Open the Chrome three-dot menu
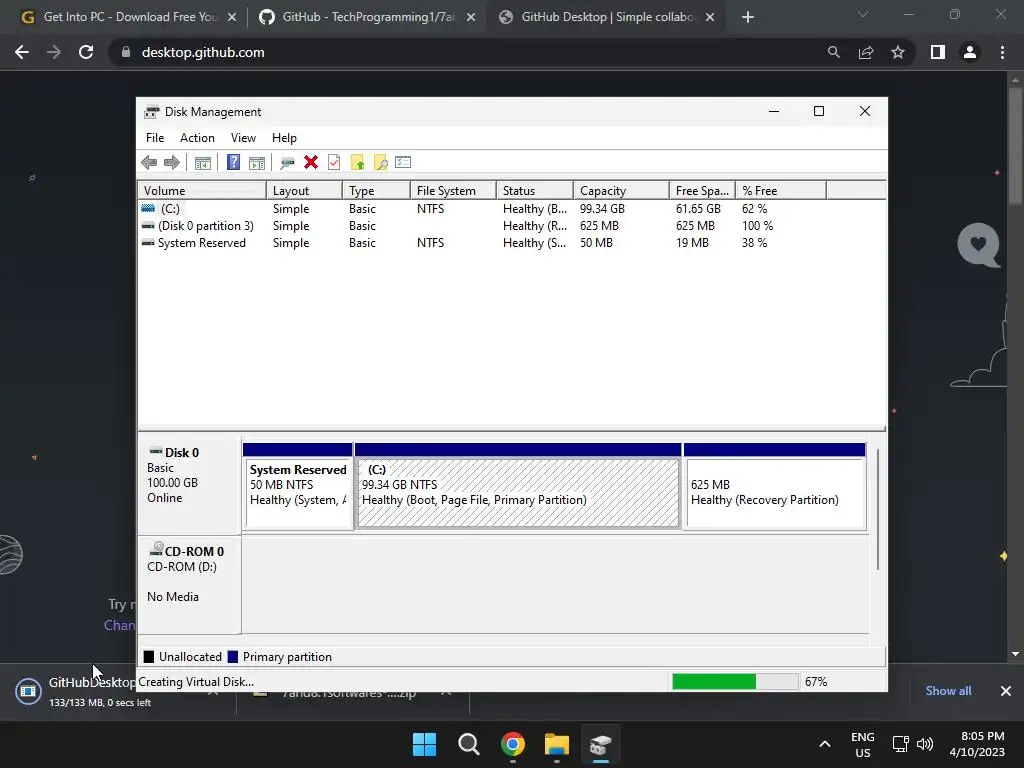The image size is (1024, 768). tap(1002, 52)
